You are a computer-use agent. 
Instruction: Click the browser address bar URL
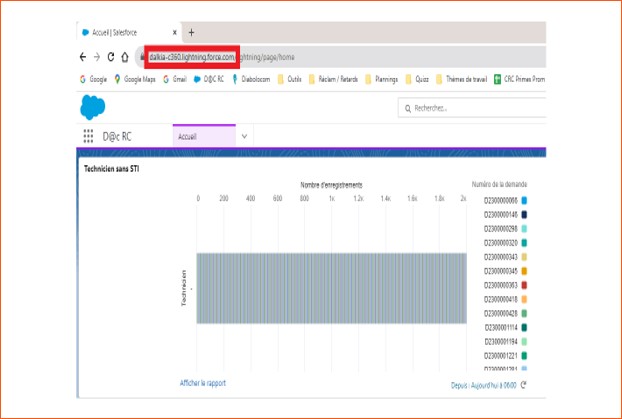pyautogui.click(x=222, y=57)
